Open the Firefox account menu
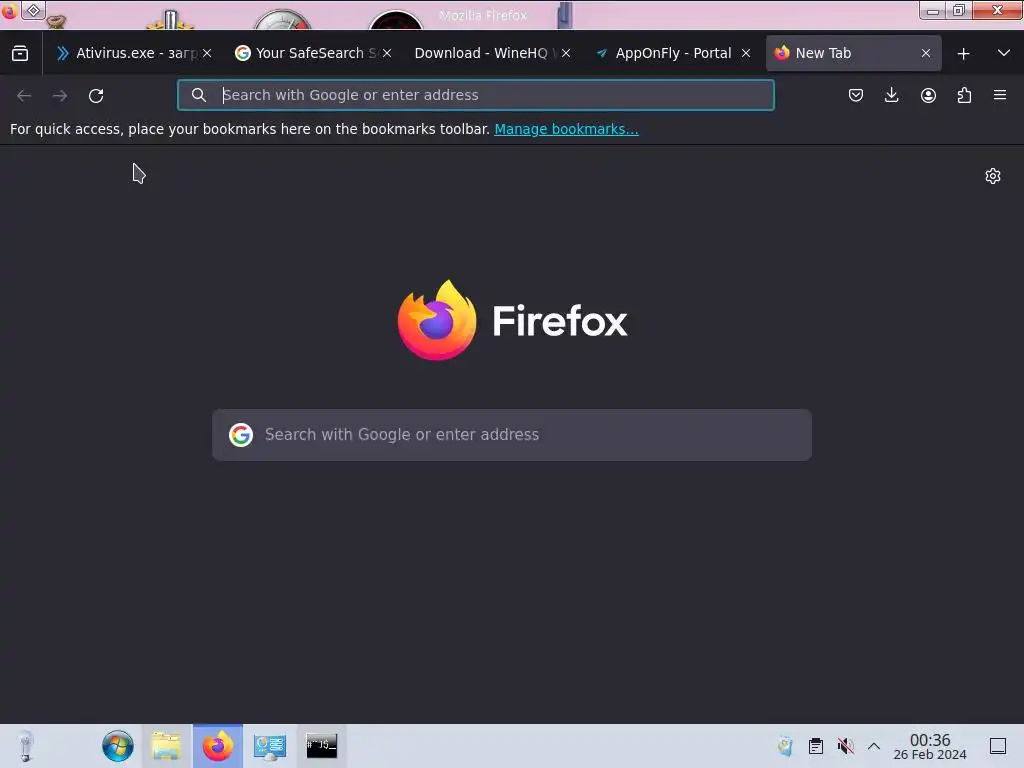 928,95
